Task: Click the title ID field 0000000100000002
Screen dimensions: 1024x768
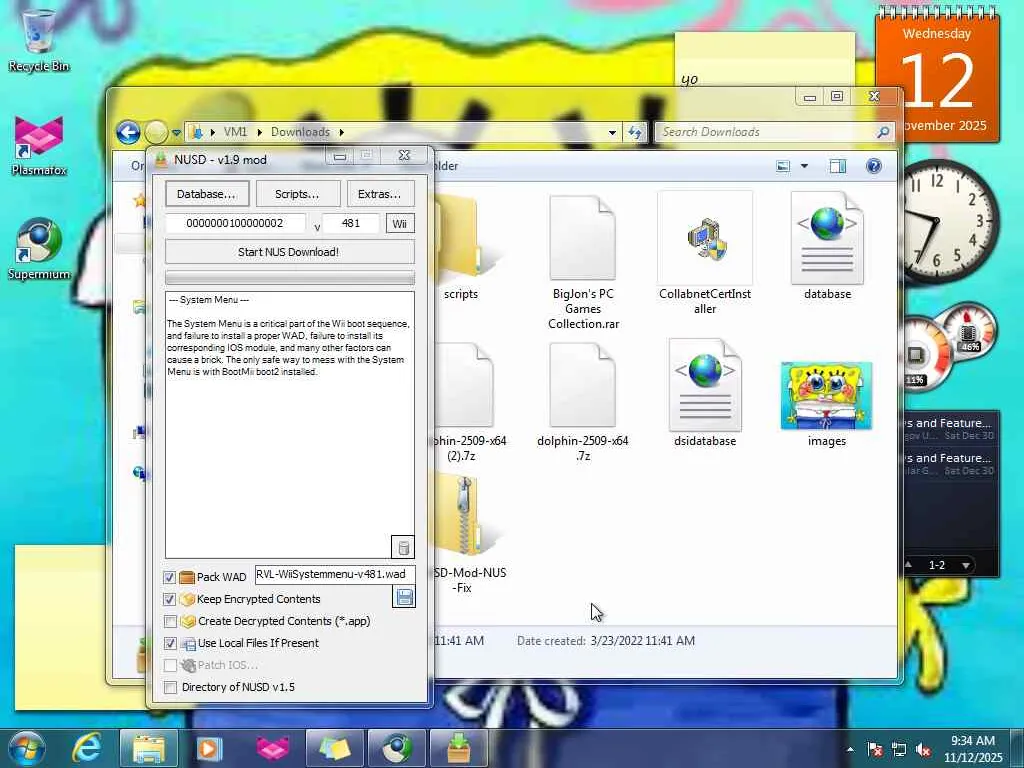Action: tap(235, 223)
